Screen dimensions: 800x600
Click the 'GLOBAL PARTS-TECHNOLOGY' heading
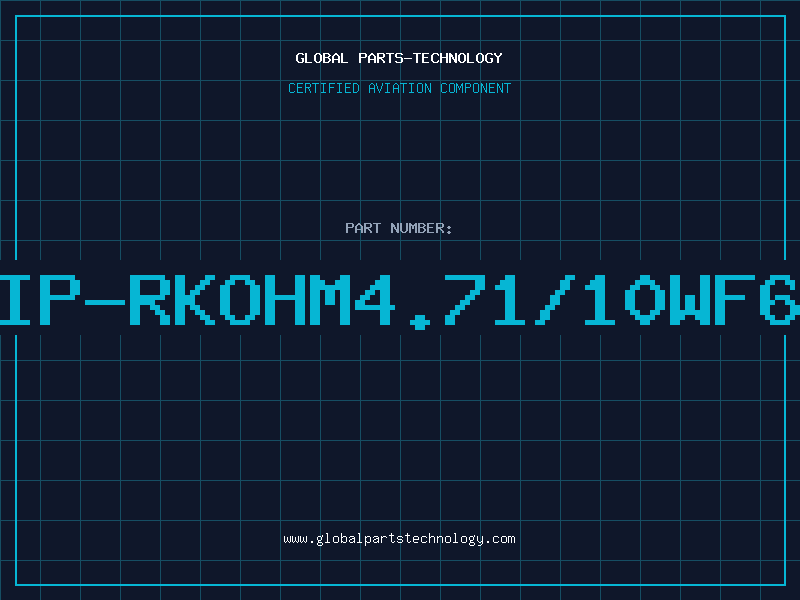click(x=399, y=58)
